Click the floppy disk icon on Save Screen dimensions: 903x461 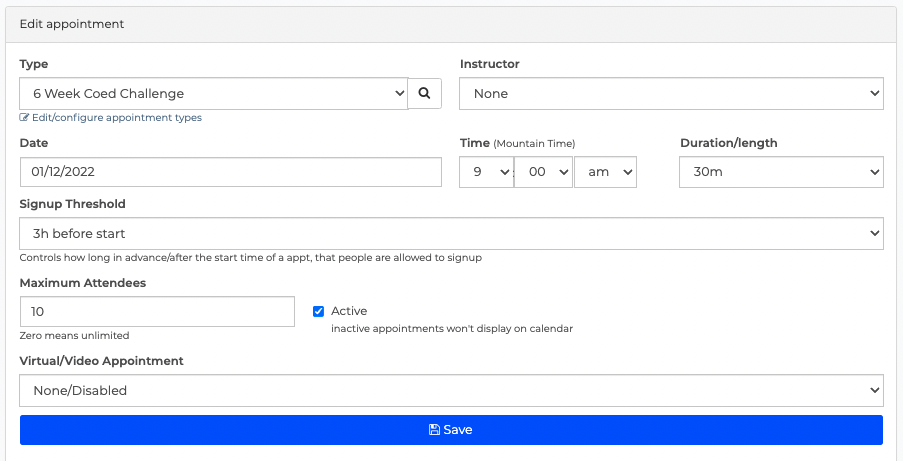pyautogui.click(x=434, y=430)
